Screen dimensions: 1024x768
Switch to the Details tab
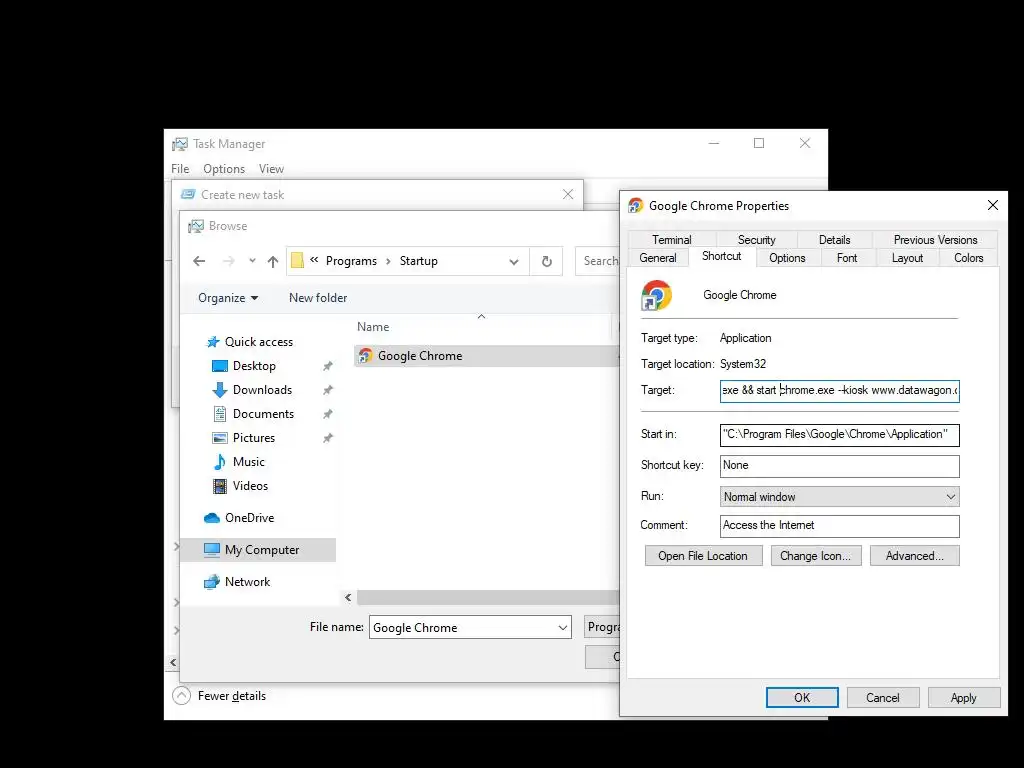[834, 240]
